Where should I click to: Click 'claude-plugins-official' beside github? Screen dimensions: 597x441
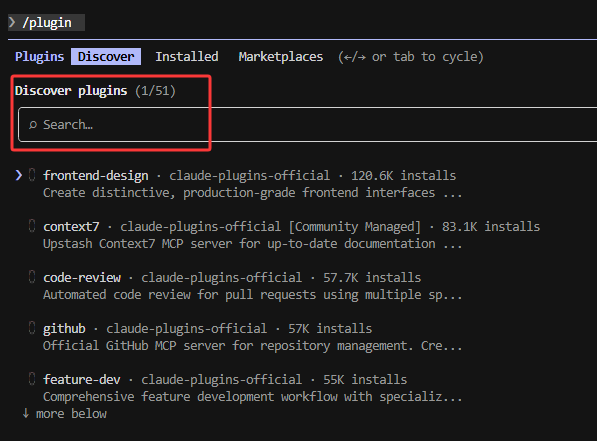tap(186, 329)
